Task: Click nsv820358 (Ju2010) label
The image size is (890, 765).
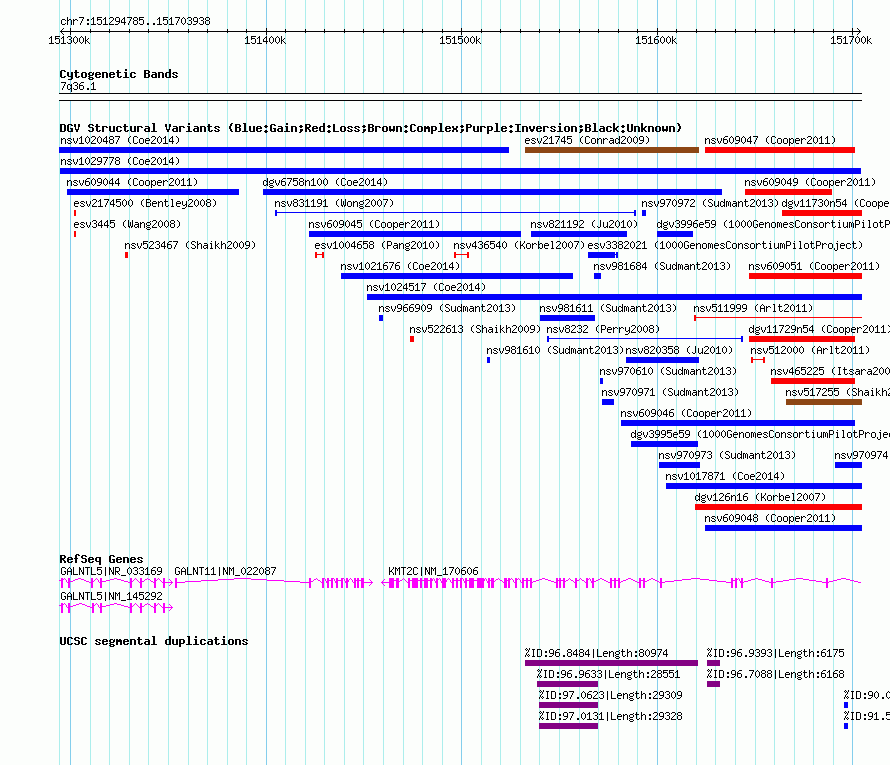Action: click(x=679, y=350)
